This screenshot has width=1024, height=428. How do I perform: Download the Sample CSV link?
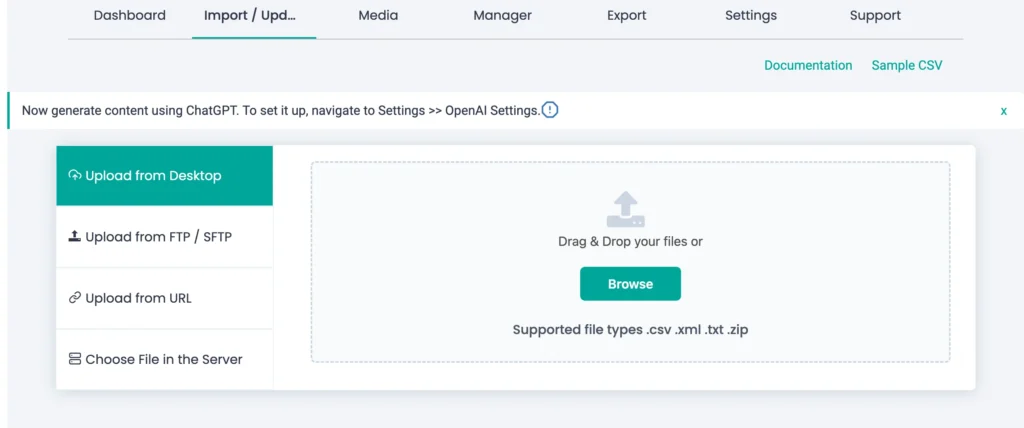pyautogui.click(x=906, y=65)
